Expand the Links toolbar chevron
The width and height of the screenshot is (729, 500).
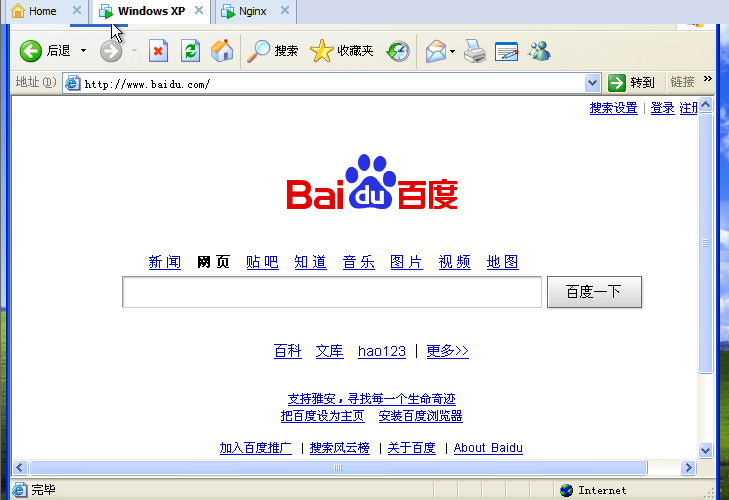[708, 79]
